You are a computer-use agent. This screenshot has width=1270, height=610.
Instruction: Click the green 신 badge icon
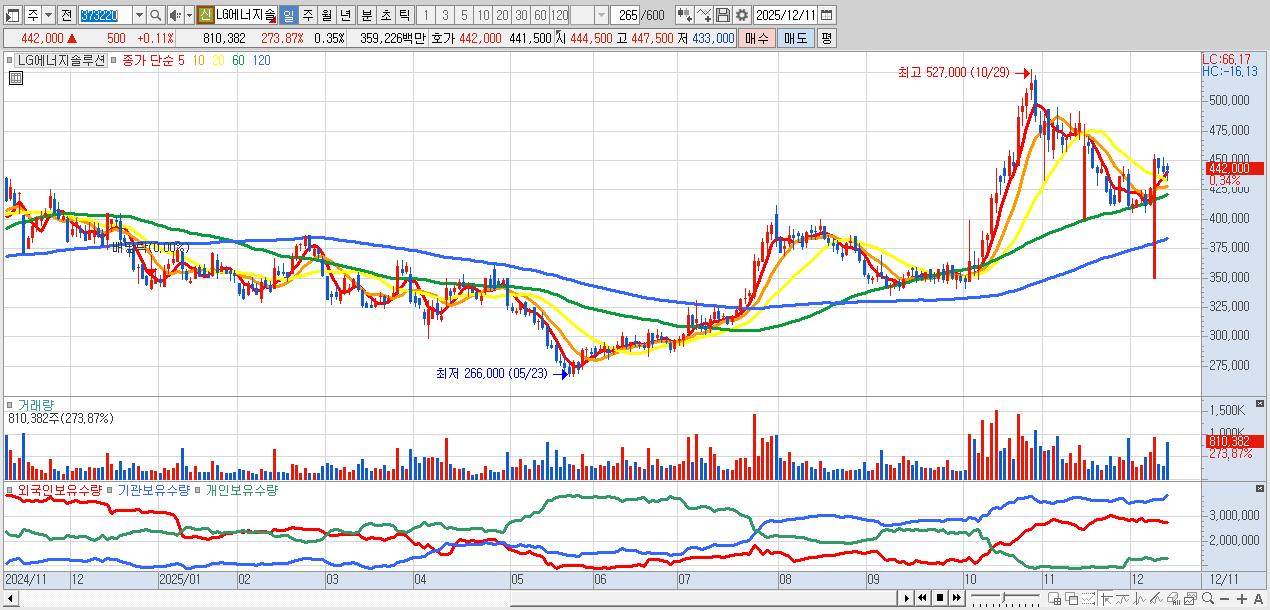205,16
